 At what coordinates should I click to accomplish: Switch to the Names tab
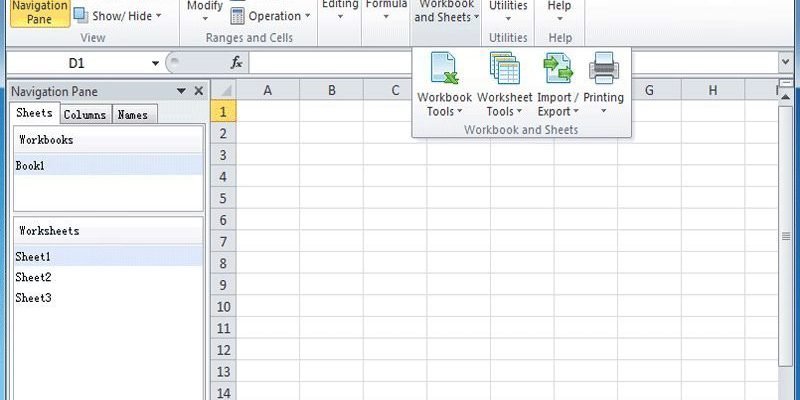[134, 115]
